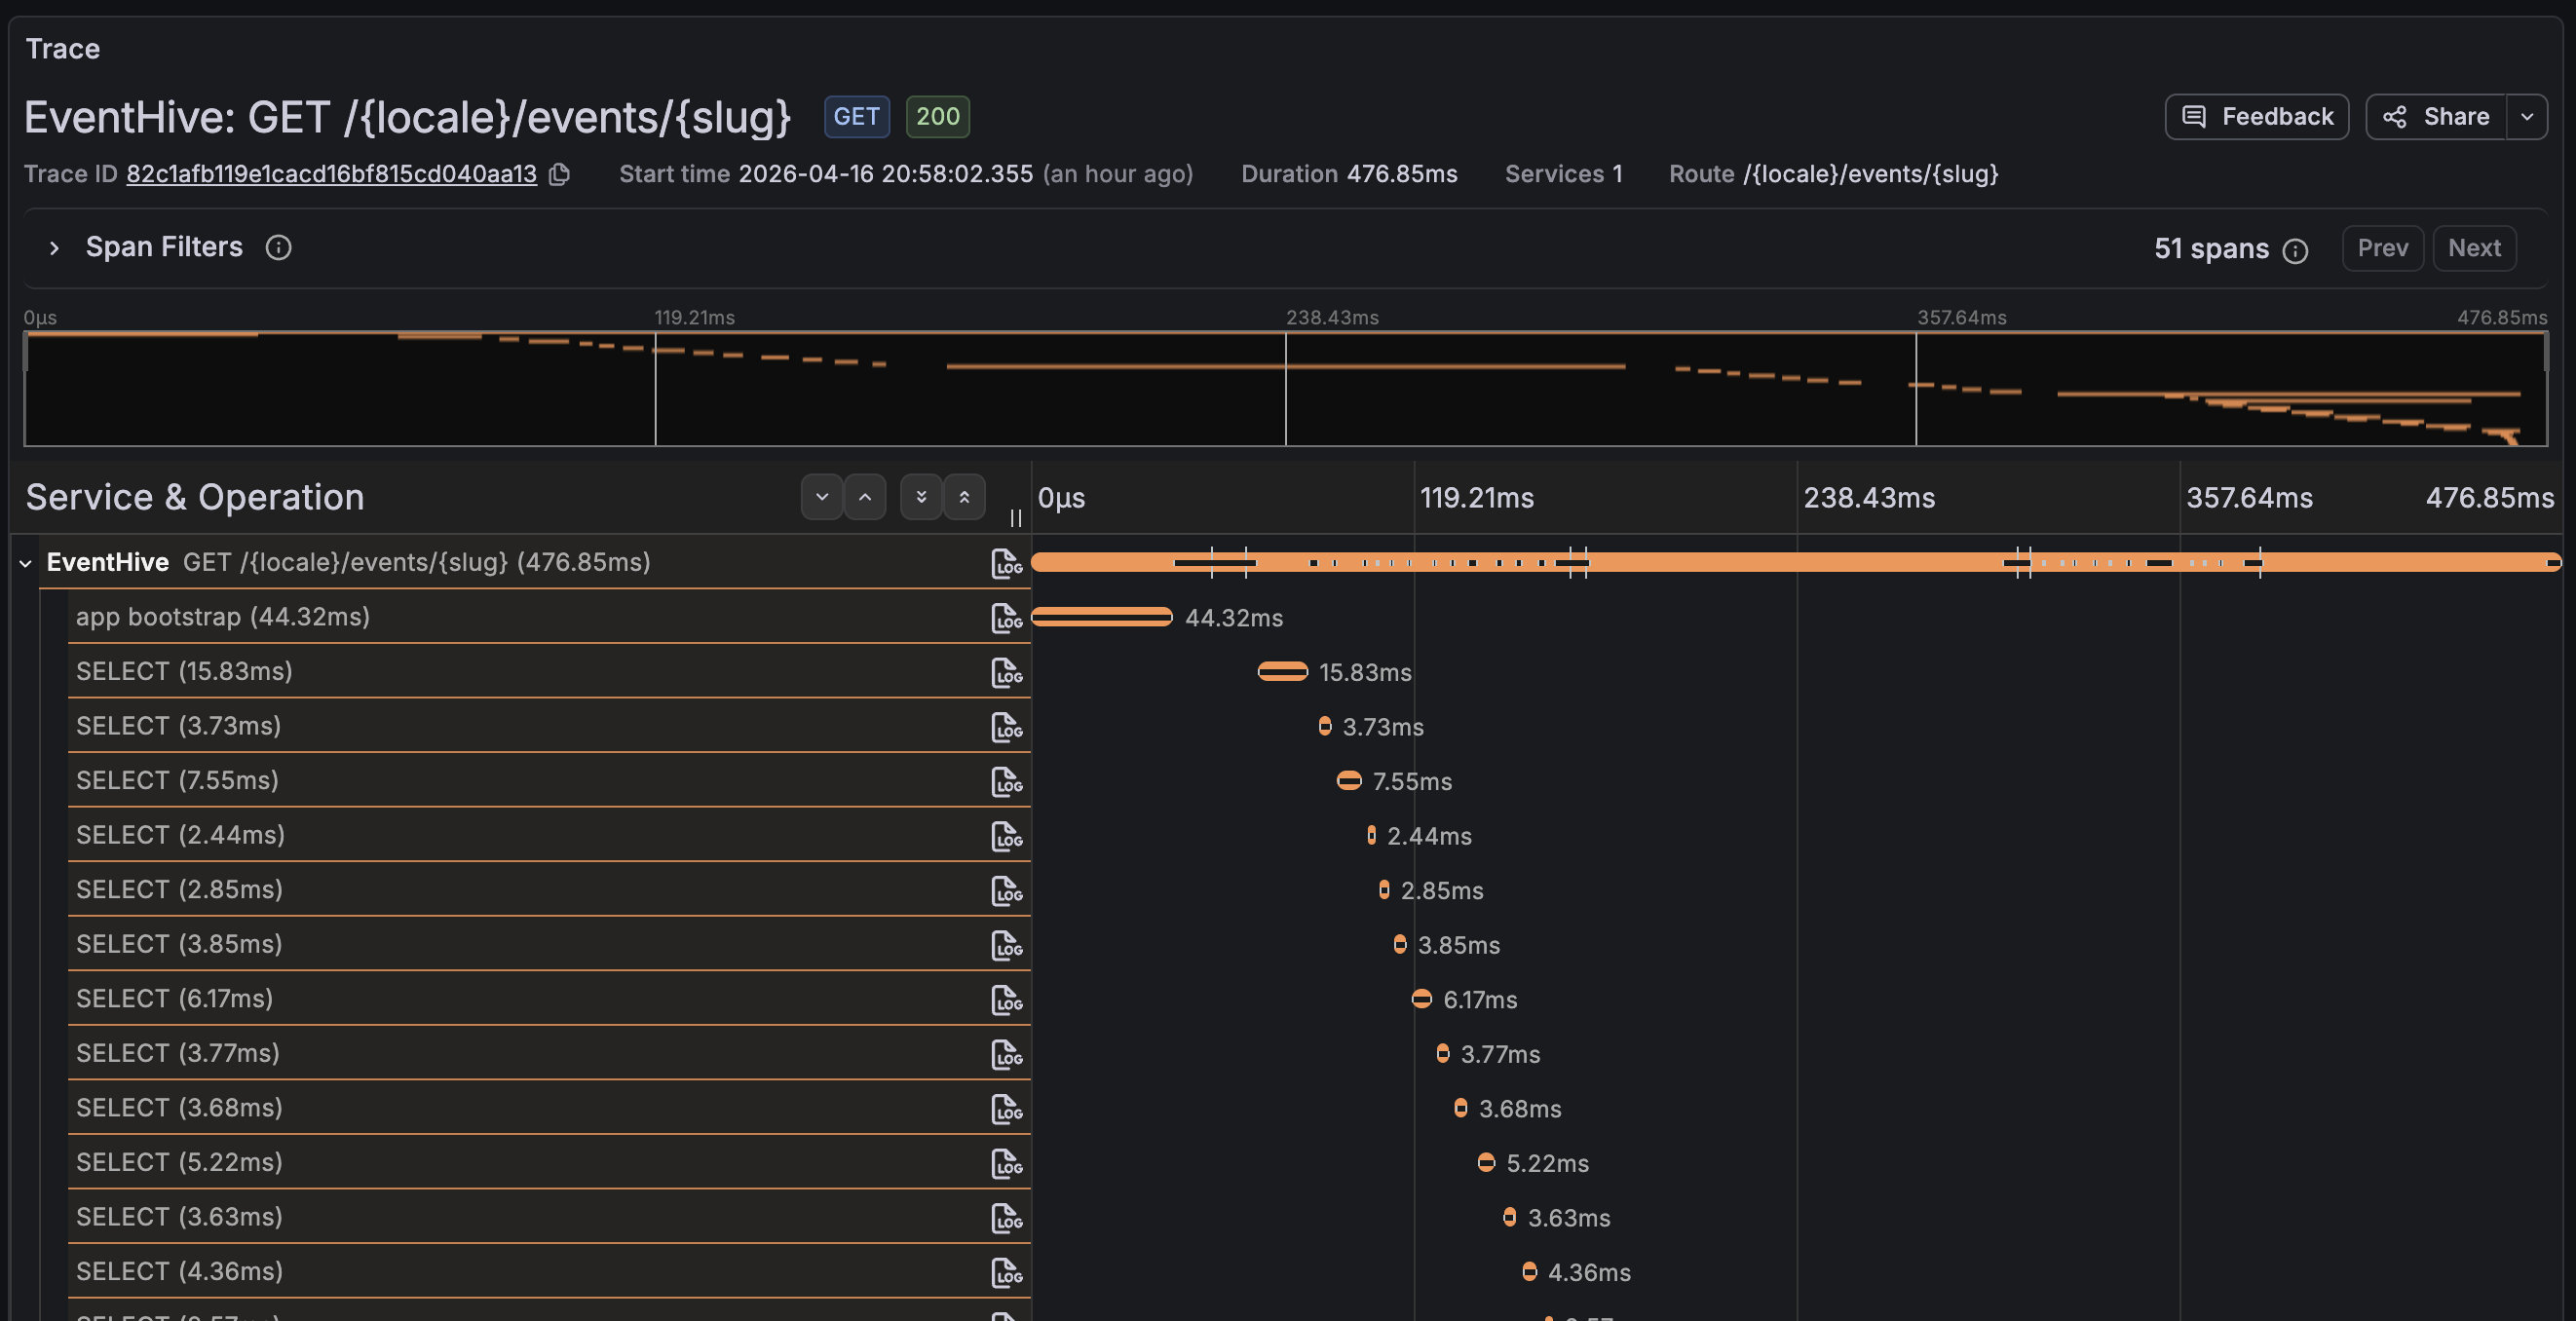Open logs for SELECT (7.55ms) span
The height and width of the screenshot is (1321, 2576).
click(x=1006, y=781)
